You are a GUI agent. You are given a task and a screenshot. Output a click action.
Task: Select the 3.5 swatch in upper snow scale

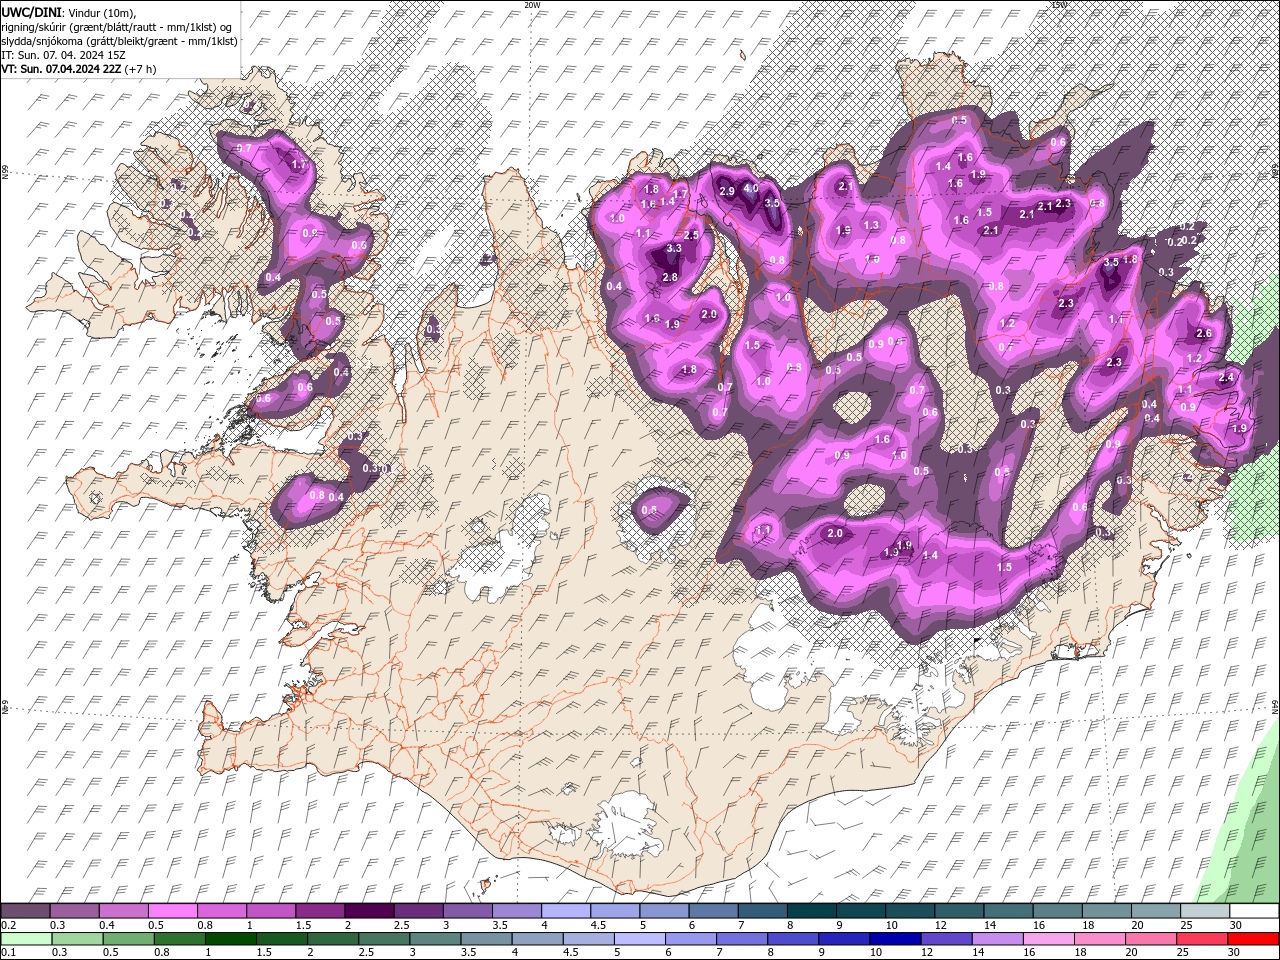pyautogui.click(x=516, y=911)
